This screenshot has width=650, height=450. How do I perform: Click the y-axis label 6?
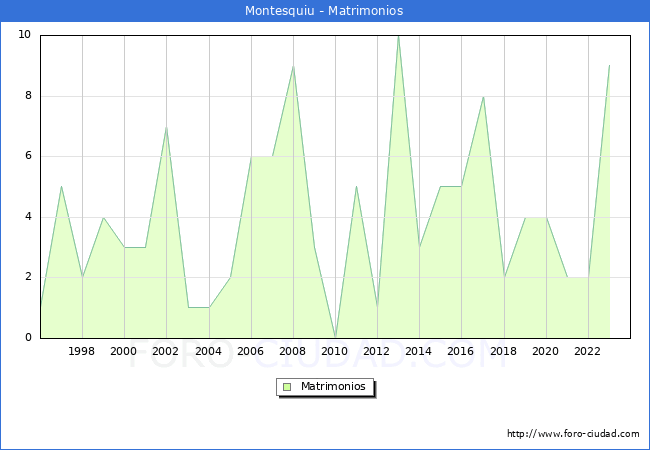28,156
